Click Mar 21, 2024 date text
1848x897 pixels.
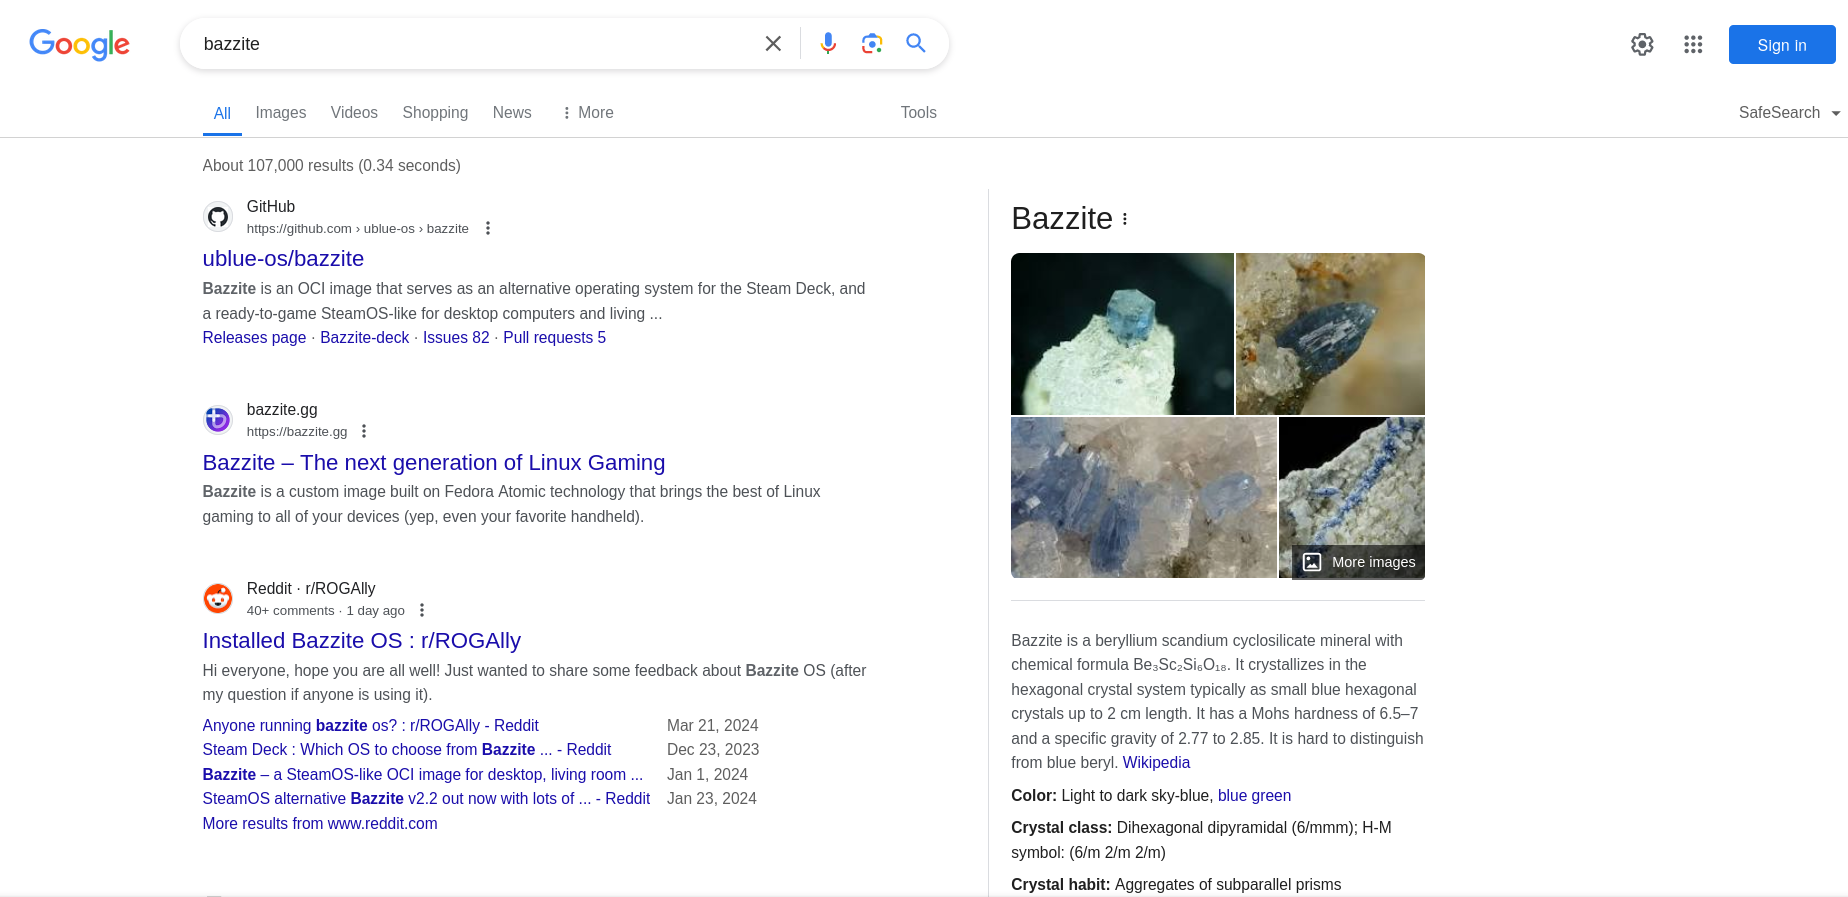tap(713, 726)
